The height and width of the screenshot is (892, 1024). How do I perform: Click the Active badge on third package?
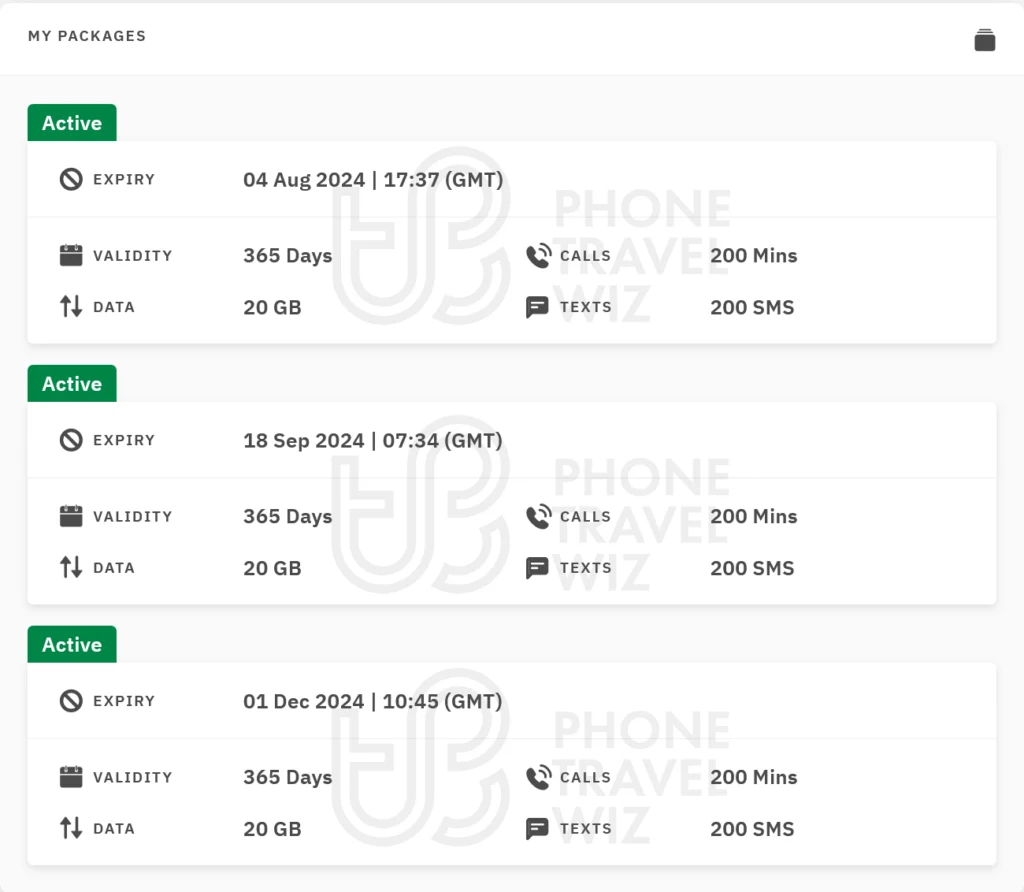[72, 645]
